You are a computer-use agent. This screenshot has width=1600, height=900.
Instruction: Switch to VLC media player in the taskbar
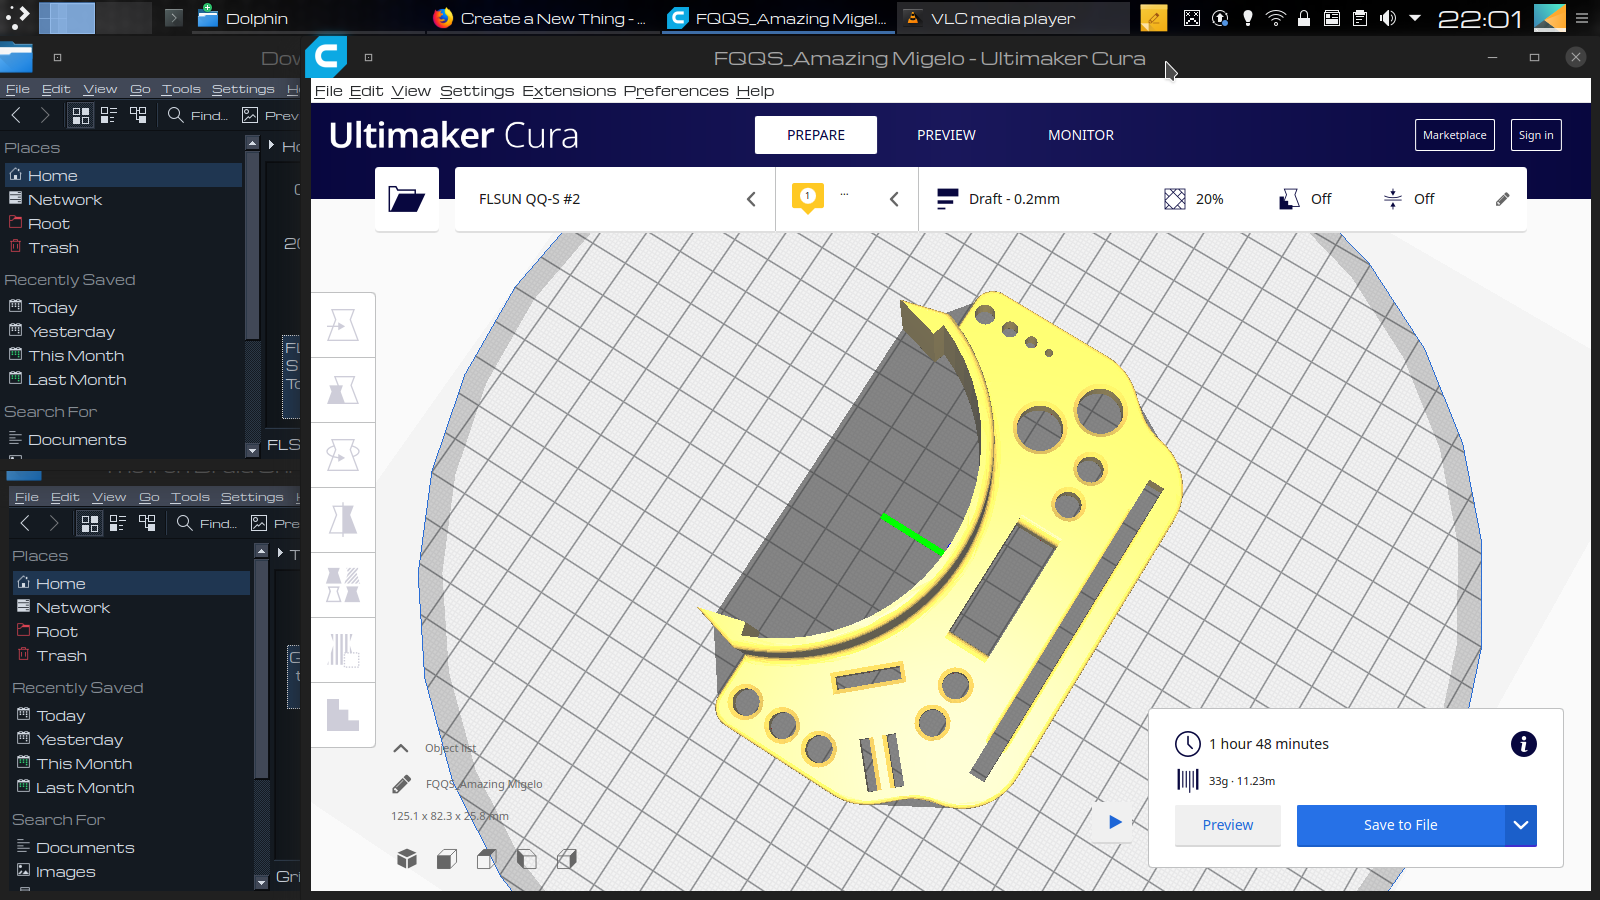[x=1013, y=18]
